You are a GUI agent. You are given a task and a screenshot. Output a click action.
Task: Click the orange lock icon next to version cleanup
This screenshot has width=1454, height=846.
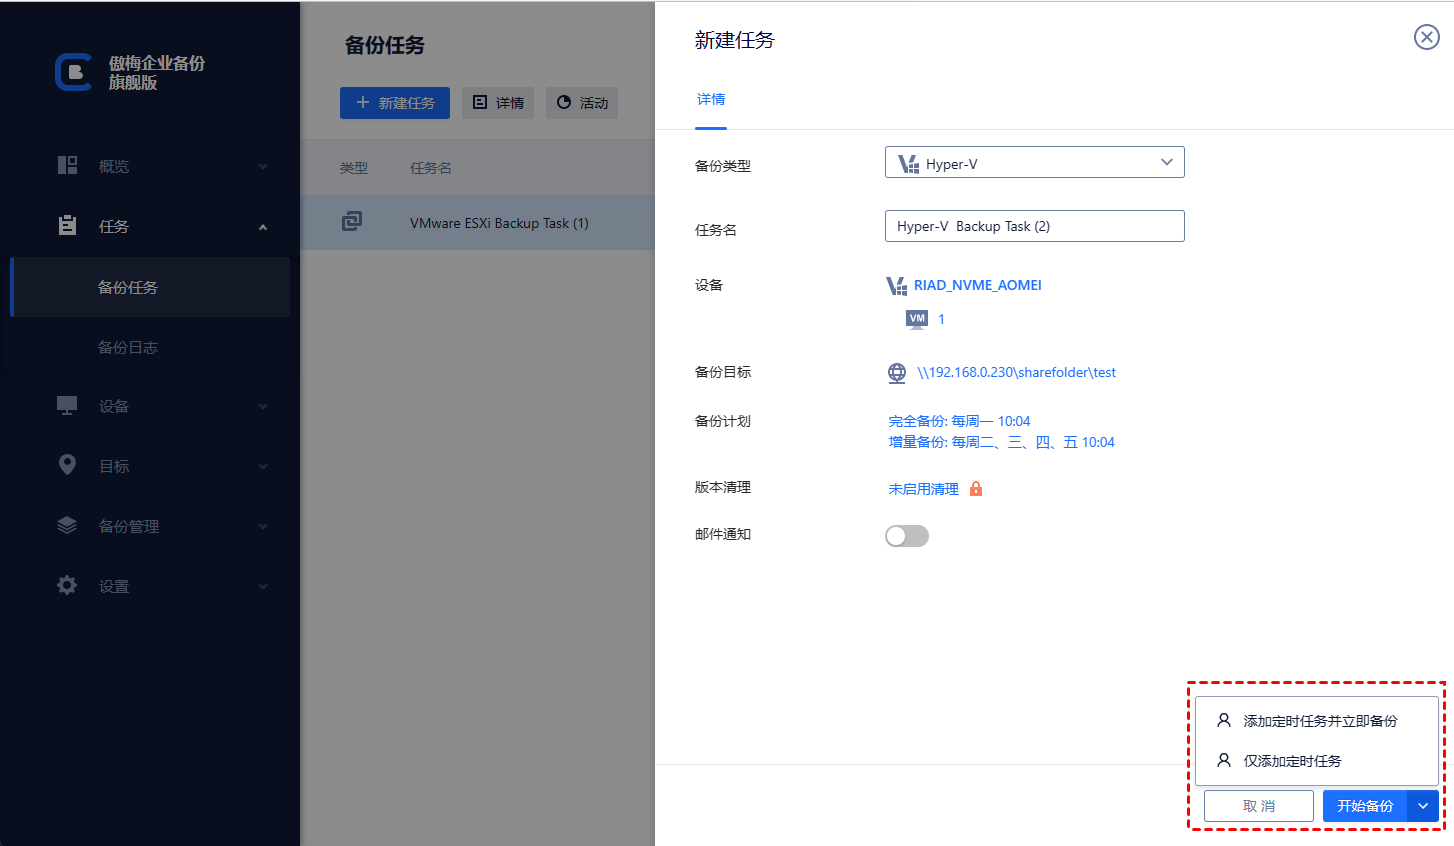(x=976, y=489)
